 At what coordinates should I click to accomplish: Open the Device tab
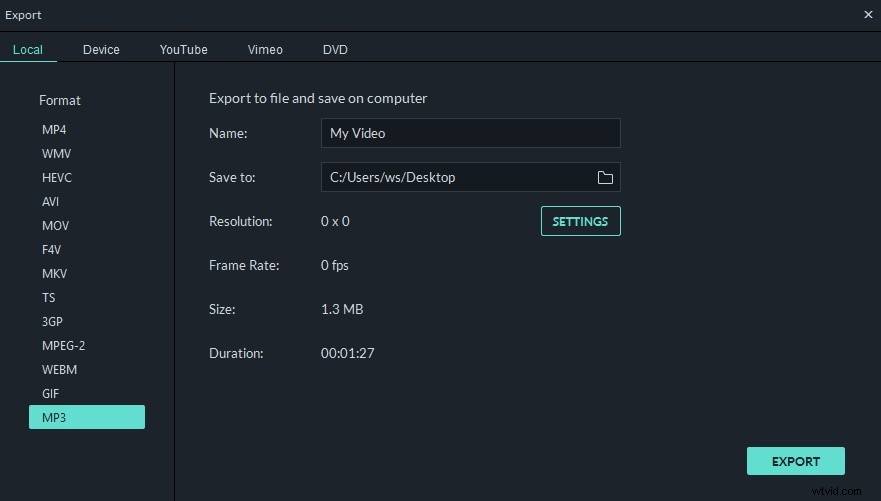point(101,49)
